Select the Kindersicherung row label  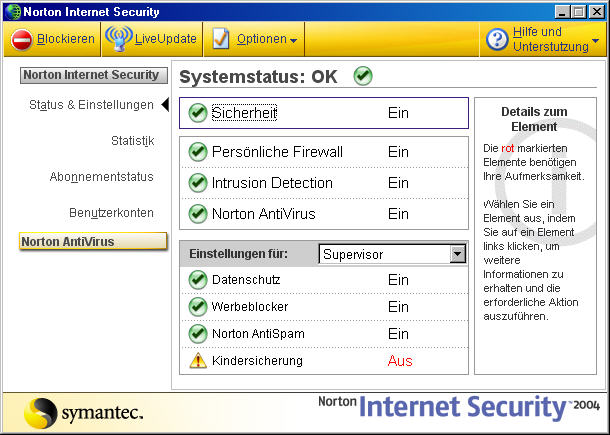click(257, 361)
